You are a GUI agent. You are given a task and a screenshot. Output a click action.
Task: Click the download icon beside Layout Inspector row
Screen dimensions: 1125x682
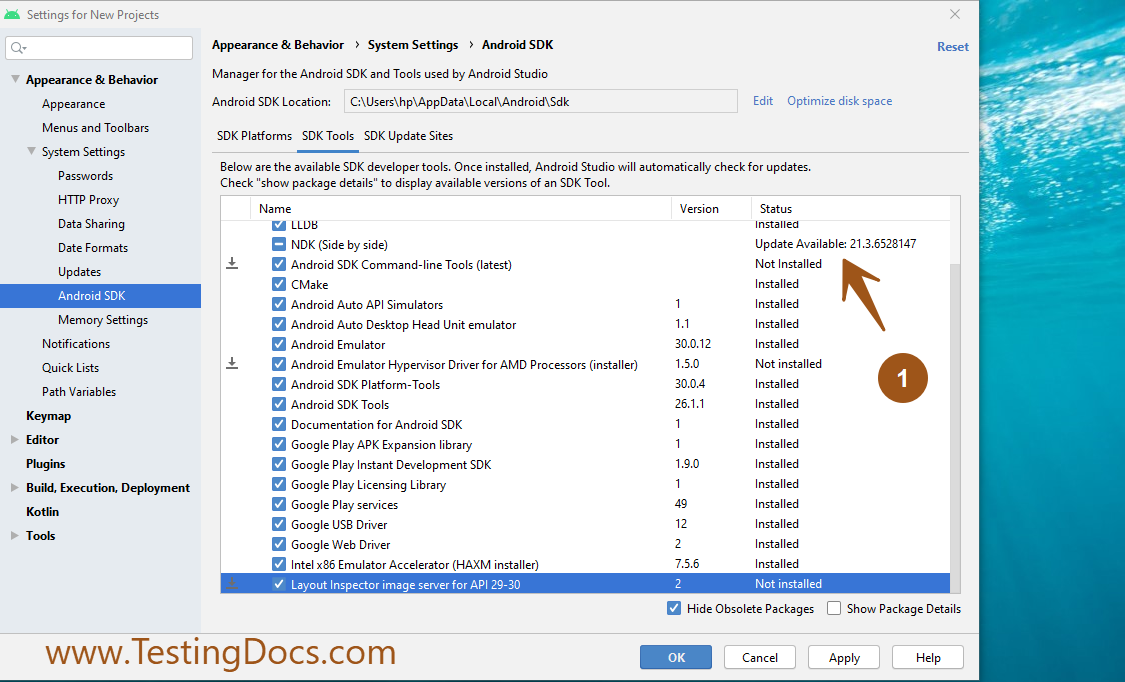pos(232,584)
